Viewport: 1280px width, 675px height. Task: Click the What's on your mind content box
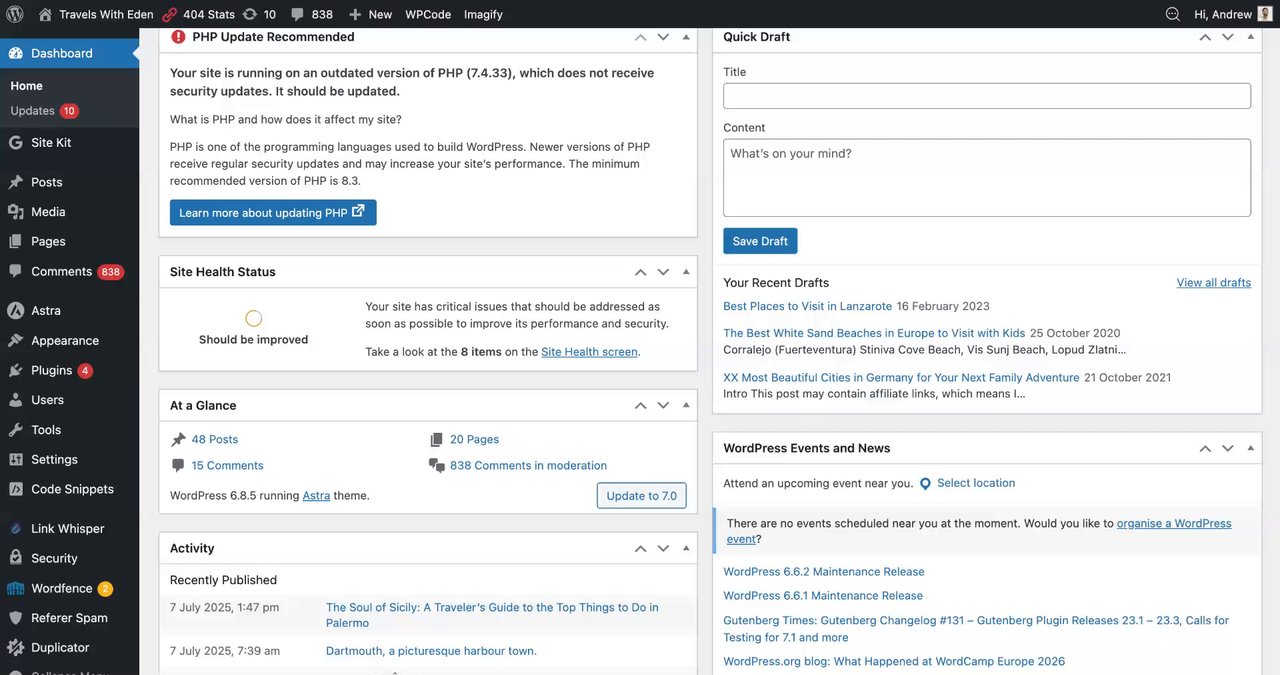point(987,178)
